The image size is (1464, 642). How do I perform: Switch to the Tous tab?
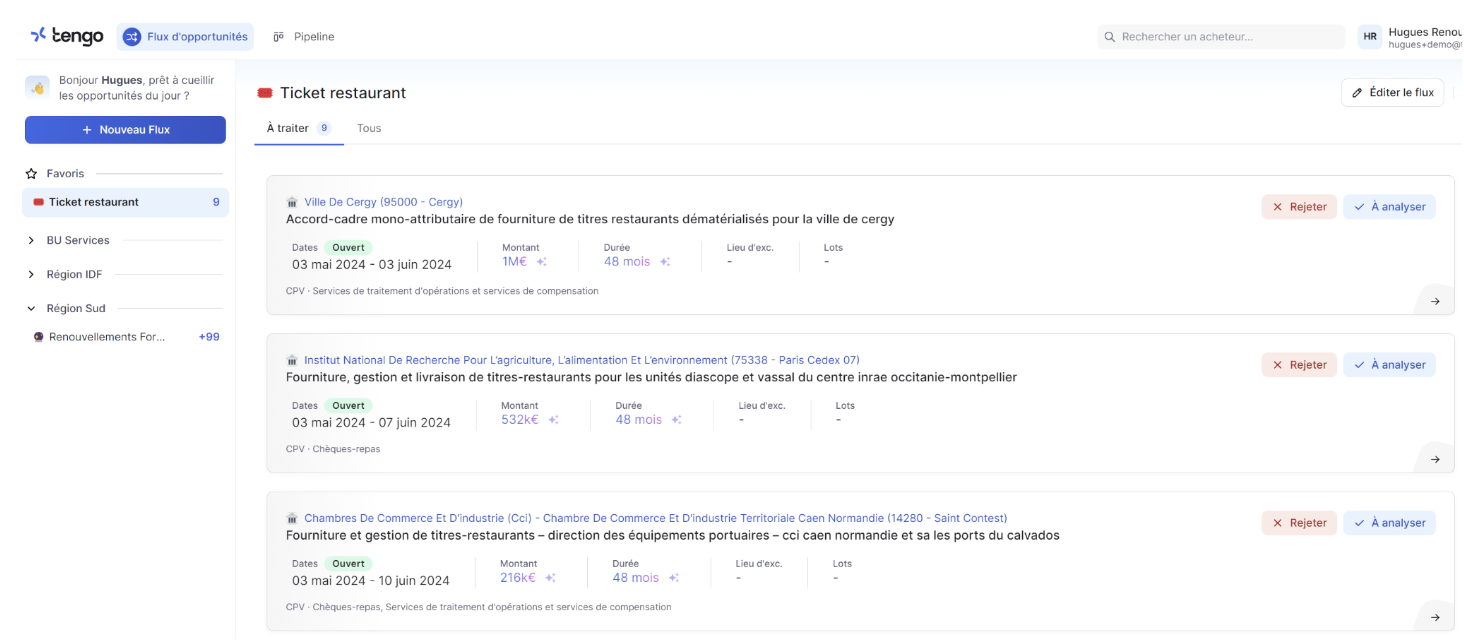pos(369,128)
